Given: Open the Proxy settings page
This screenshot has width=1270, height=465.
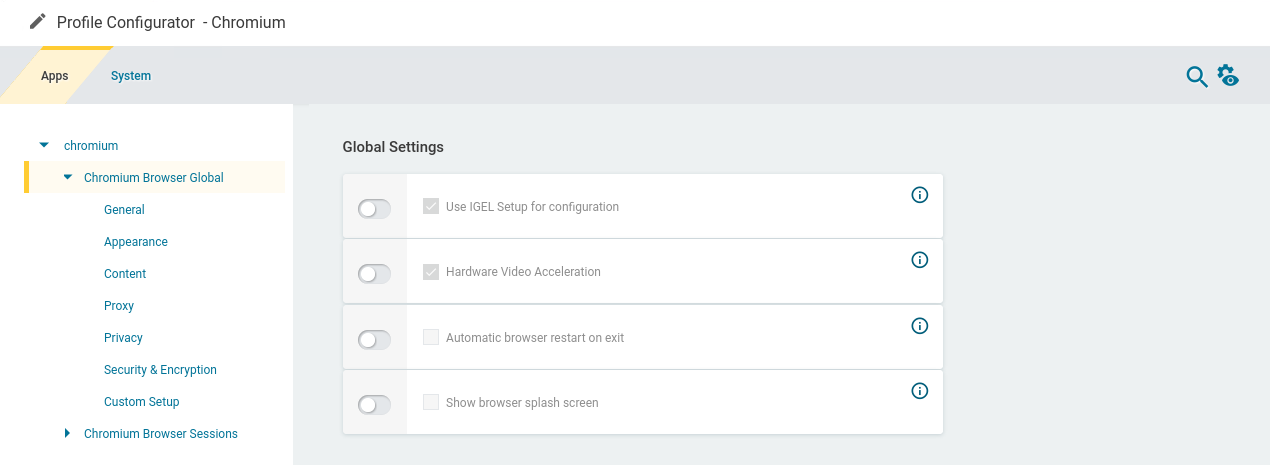Looking at the screenshot, I should pos(119,306).
